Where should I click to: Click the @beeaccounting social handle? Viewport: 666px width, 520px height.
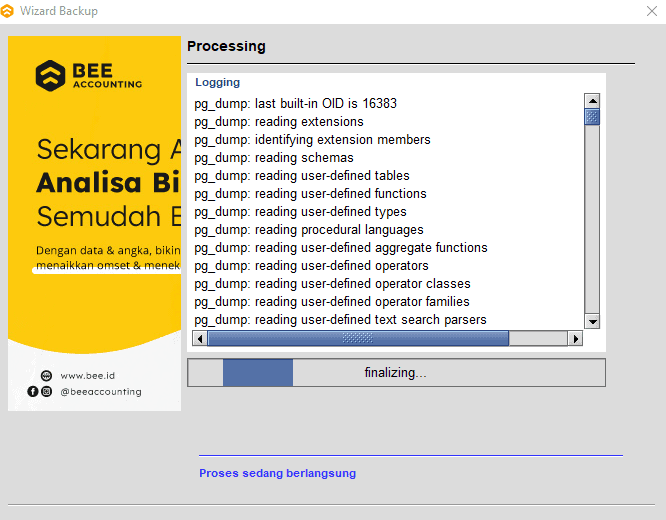pos(100,392)
